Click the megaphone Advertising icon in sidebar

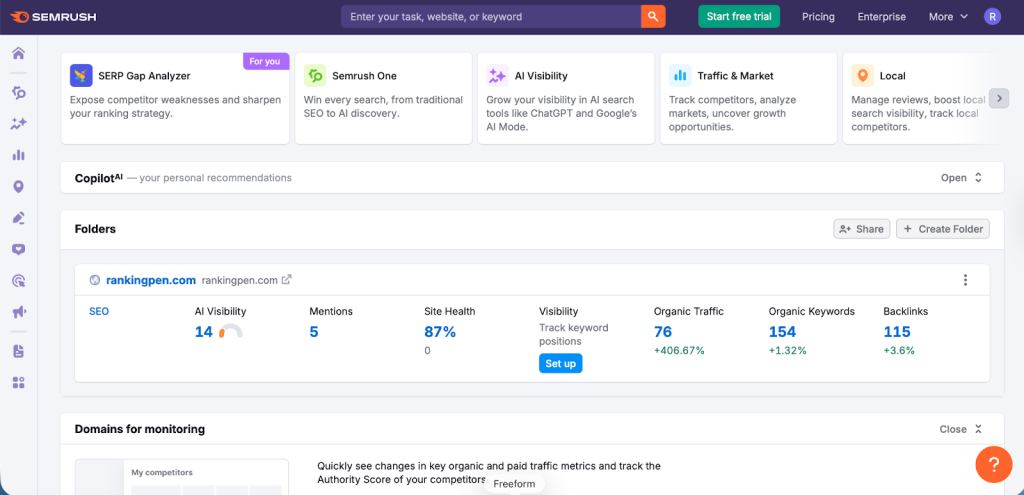(x=18, y=312)
